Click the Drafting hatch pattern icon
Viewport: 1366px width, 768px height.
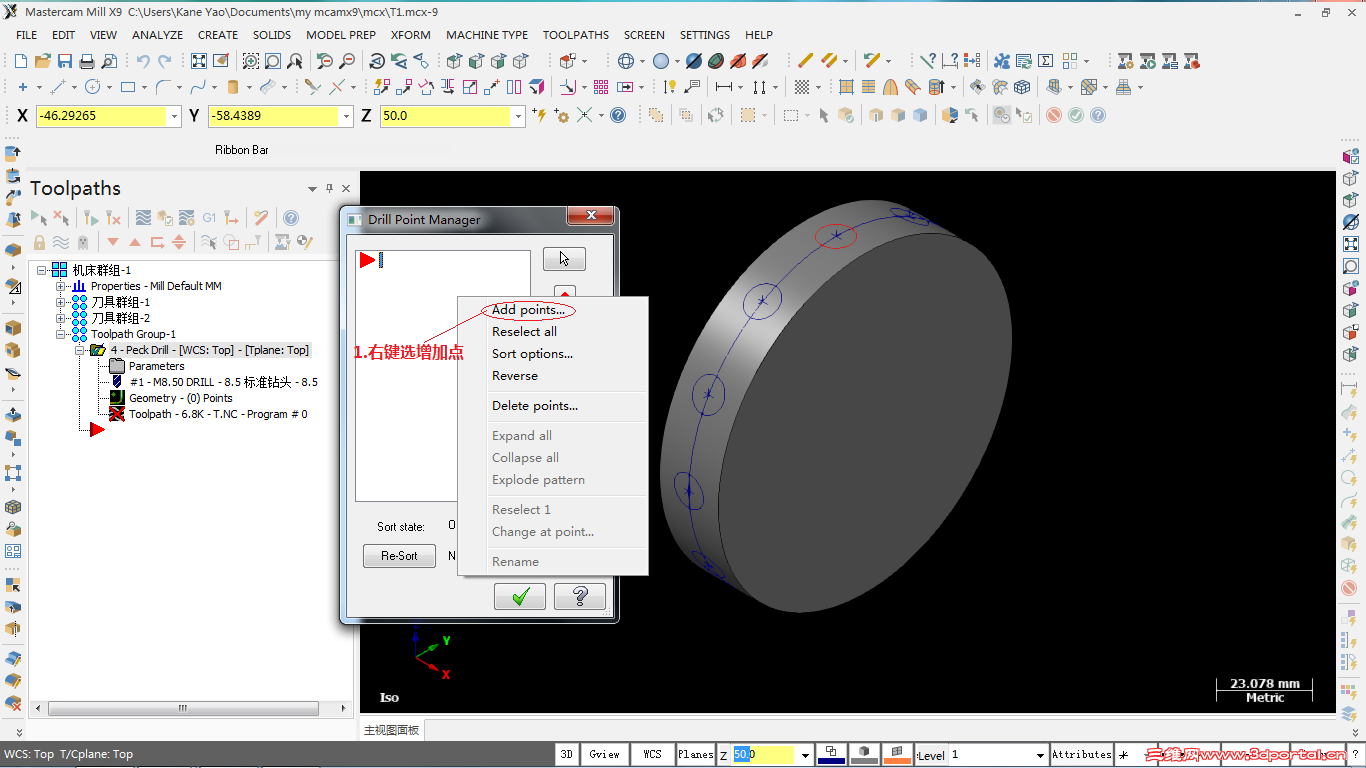pyautogui.click(x=800, y=87)
